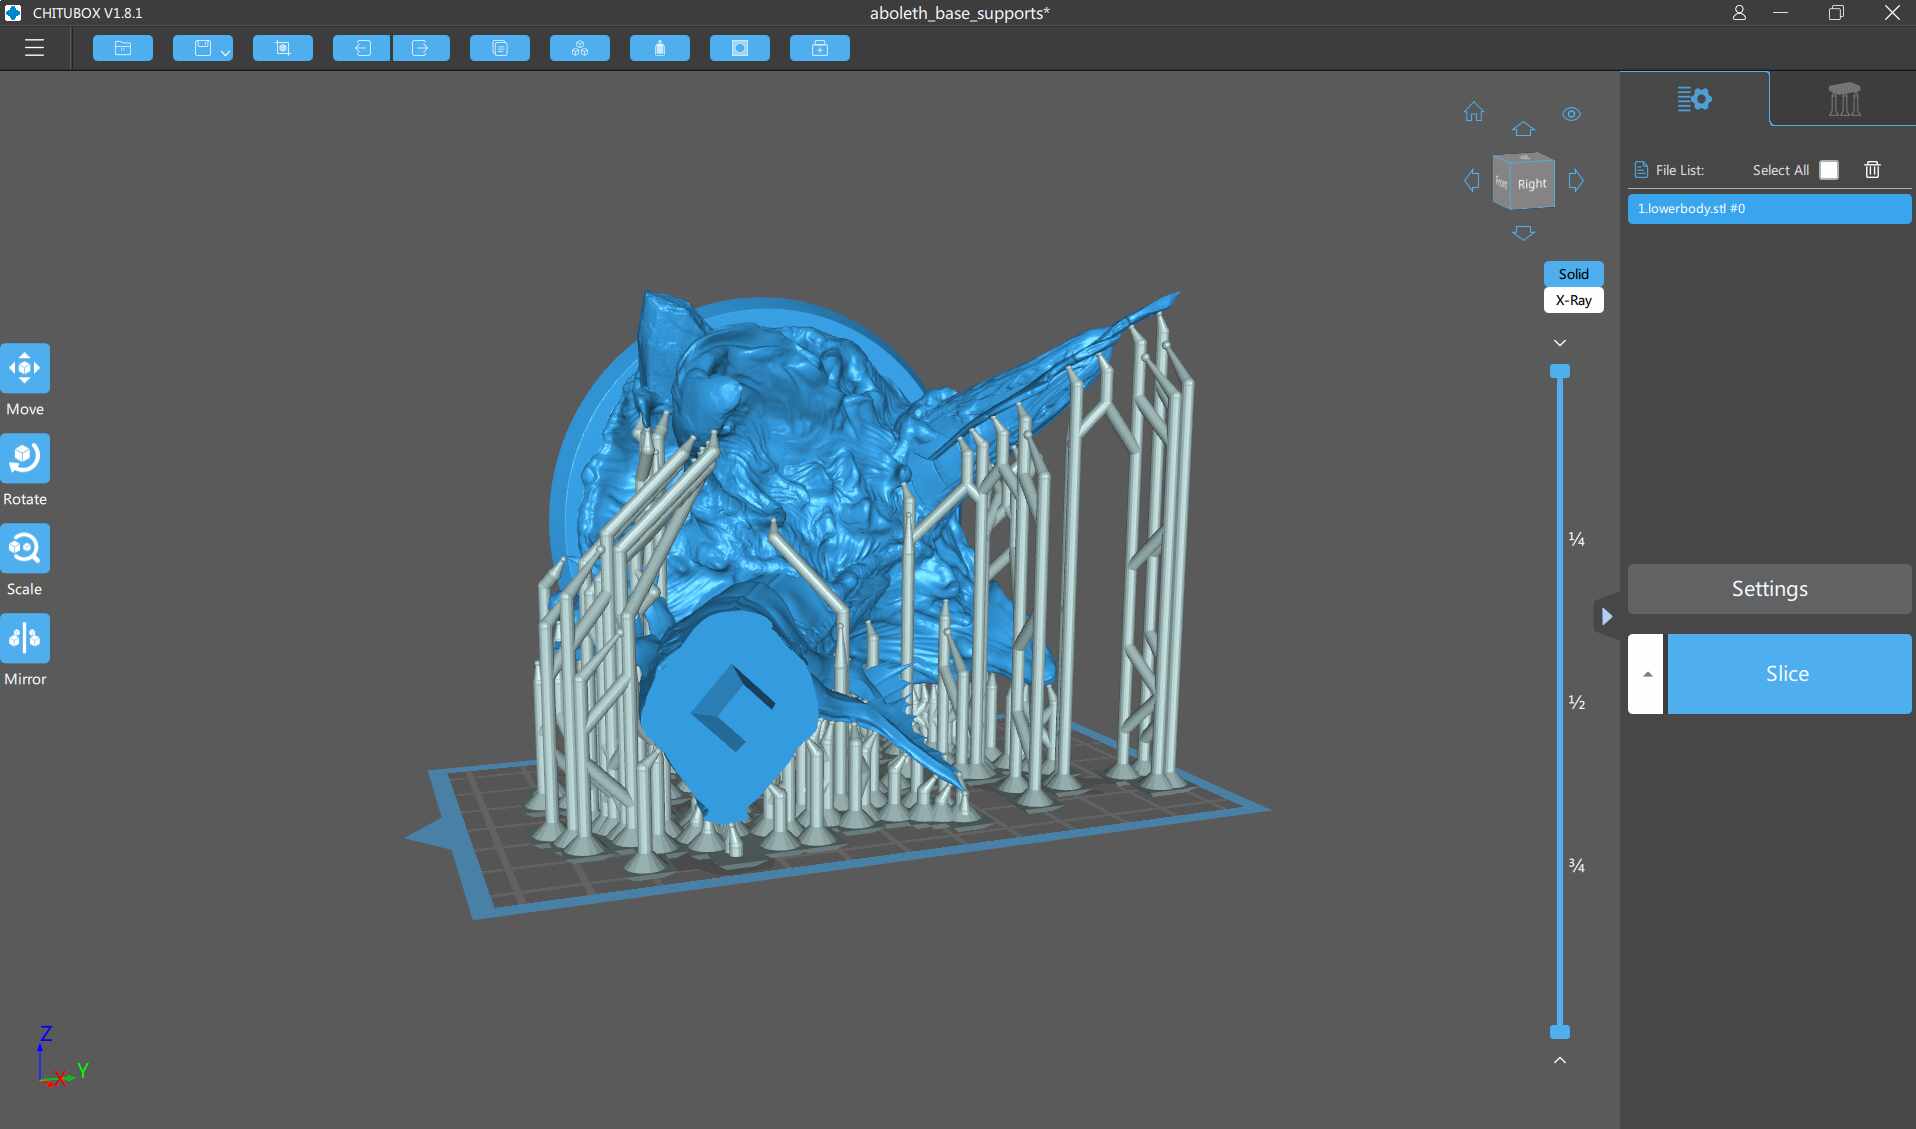Enable the Select All checkbox

click(1830, 170)
